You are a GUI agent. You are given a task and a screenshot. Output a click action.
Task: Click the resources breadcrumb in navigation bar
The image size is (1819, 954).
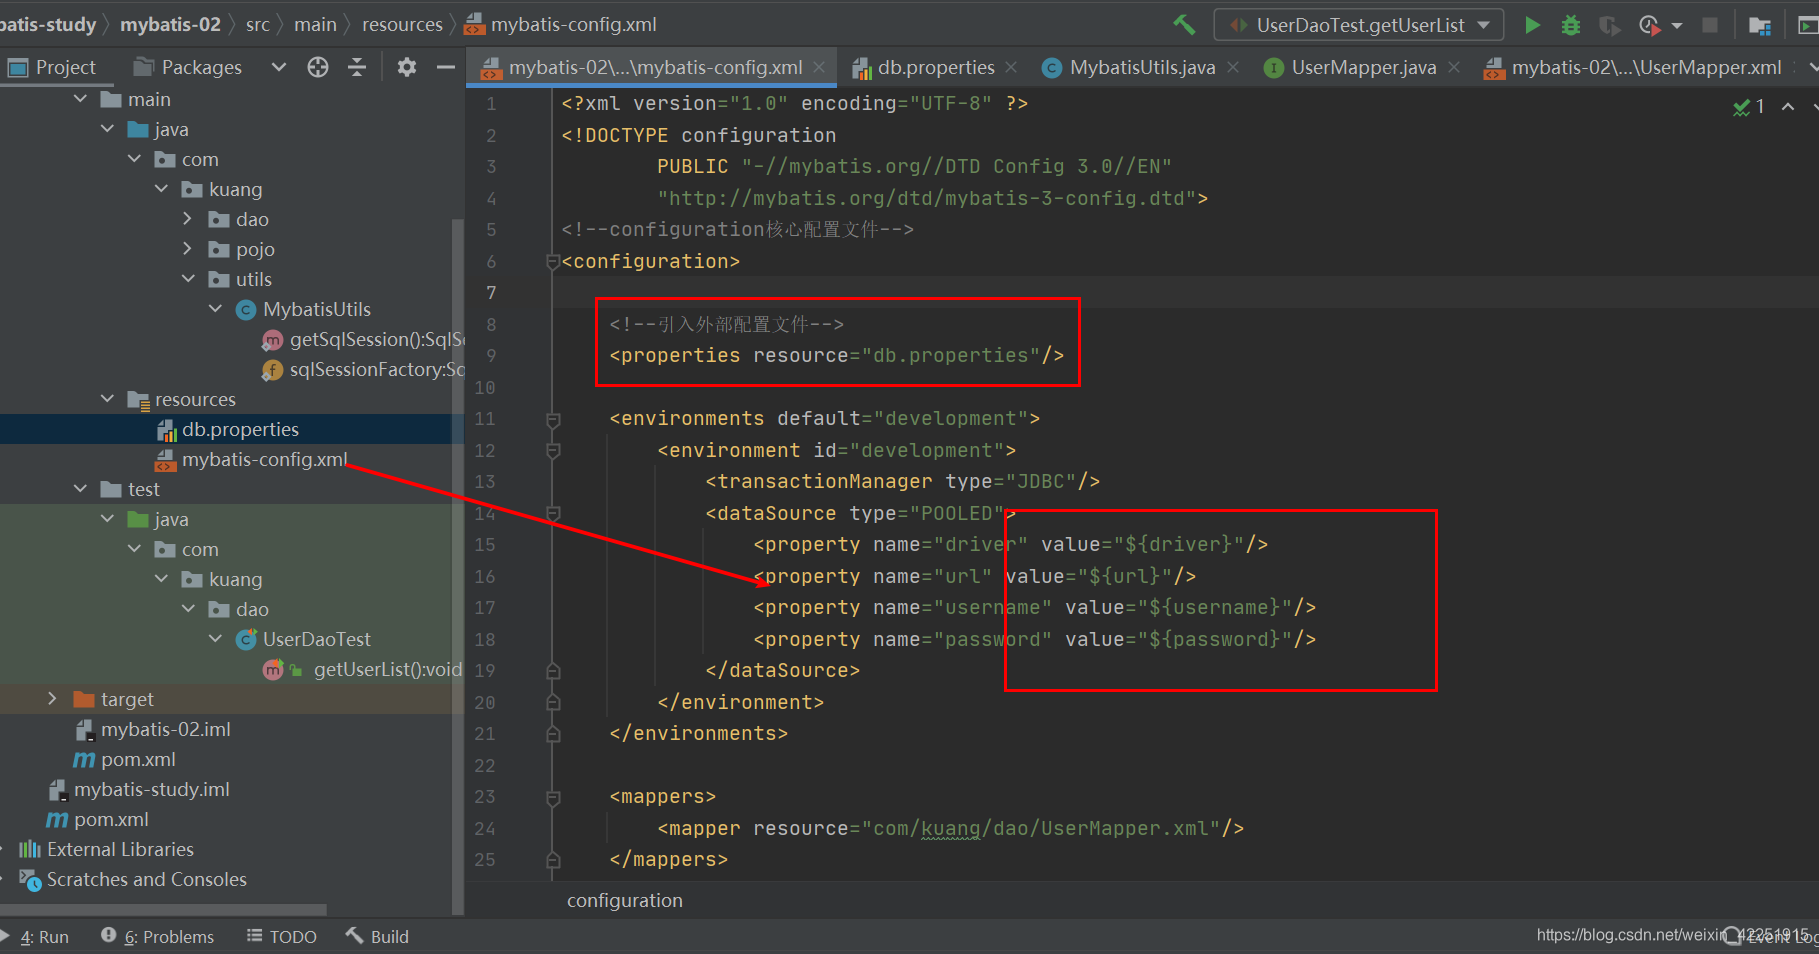click(x=402, y=24)
